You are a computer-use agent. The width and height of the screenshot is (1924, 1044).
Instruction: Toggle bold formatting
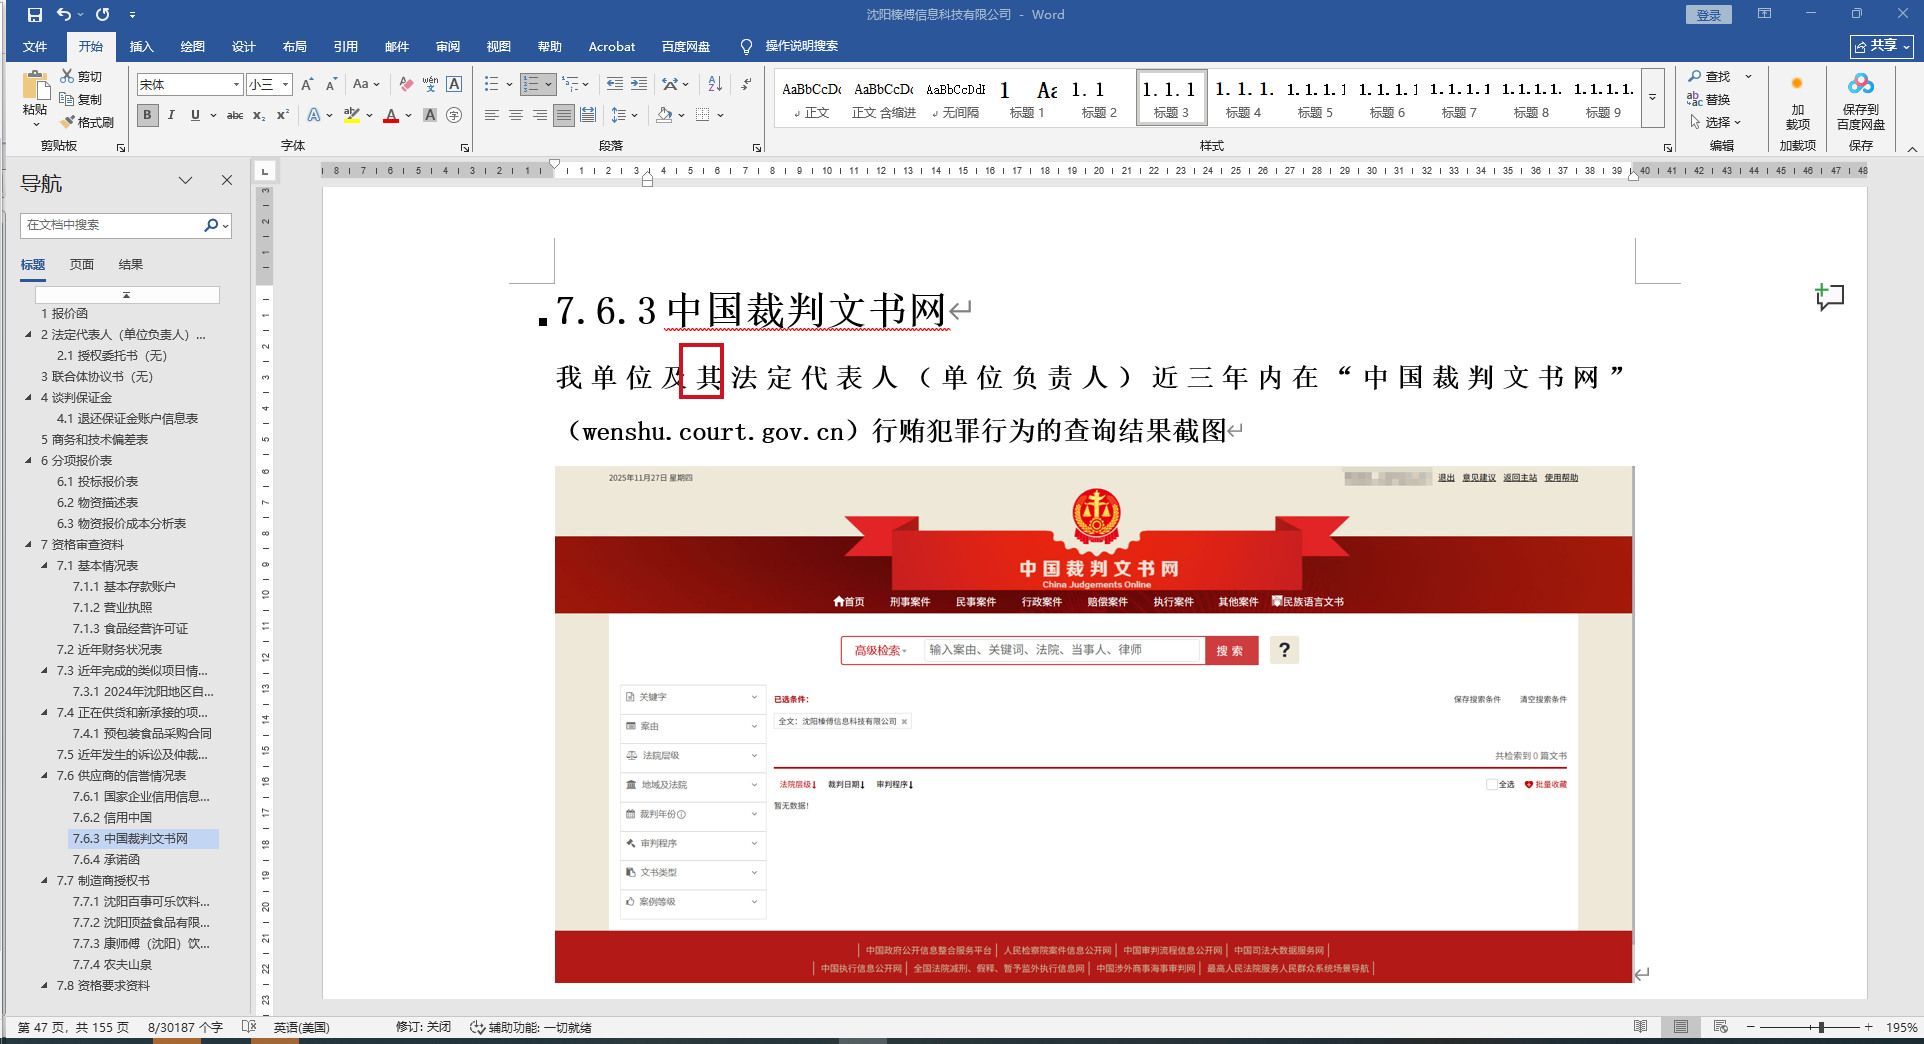tap(147, 115)
